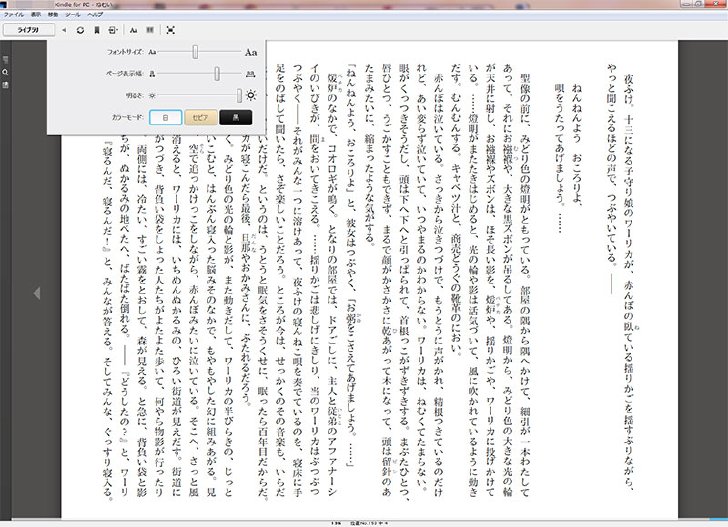Click the 明るさ slider handle
Image resolution: width=728 pixels, height=527 pixels.
[x=239, y=96]
